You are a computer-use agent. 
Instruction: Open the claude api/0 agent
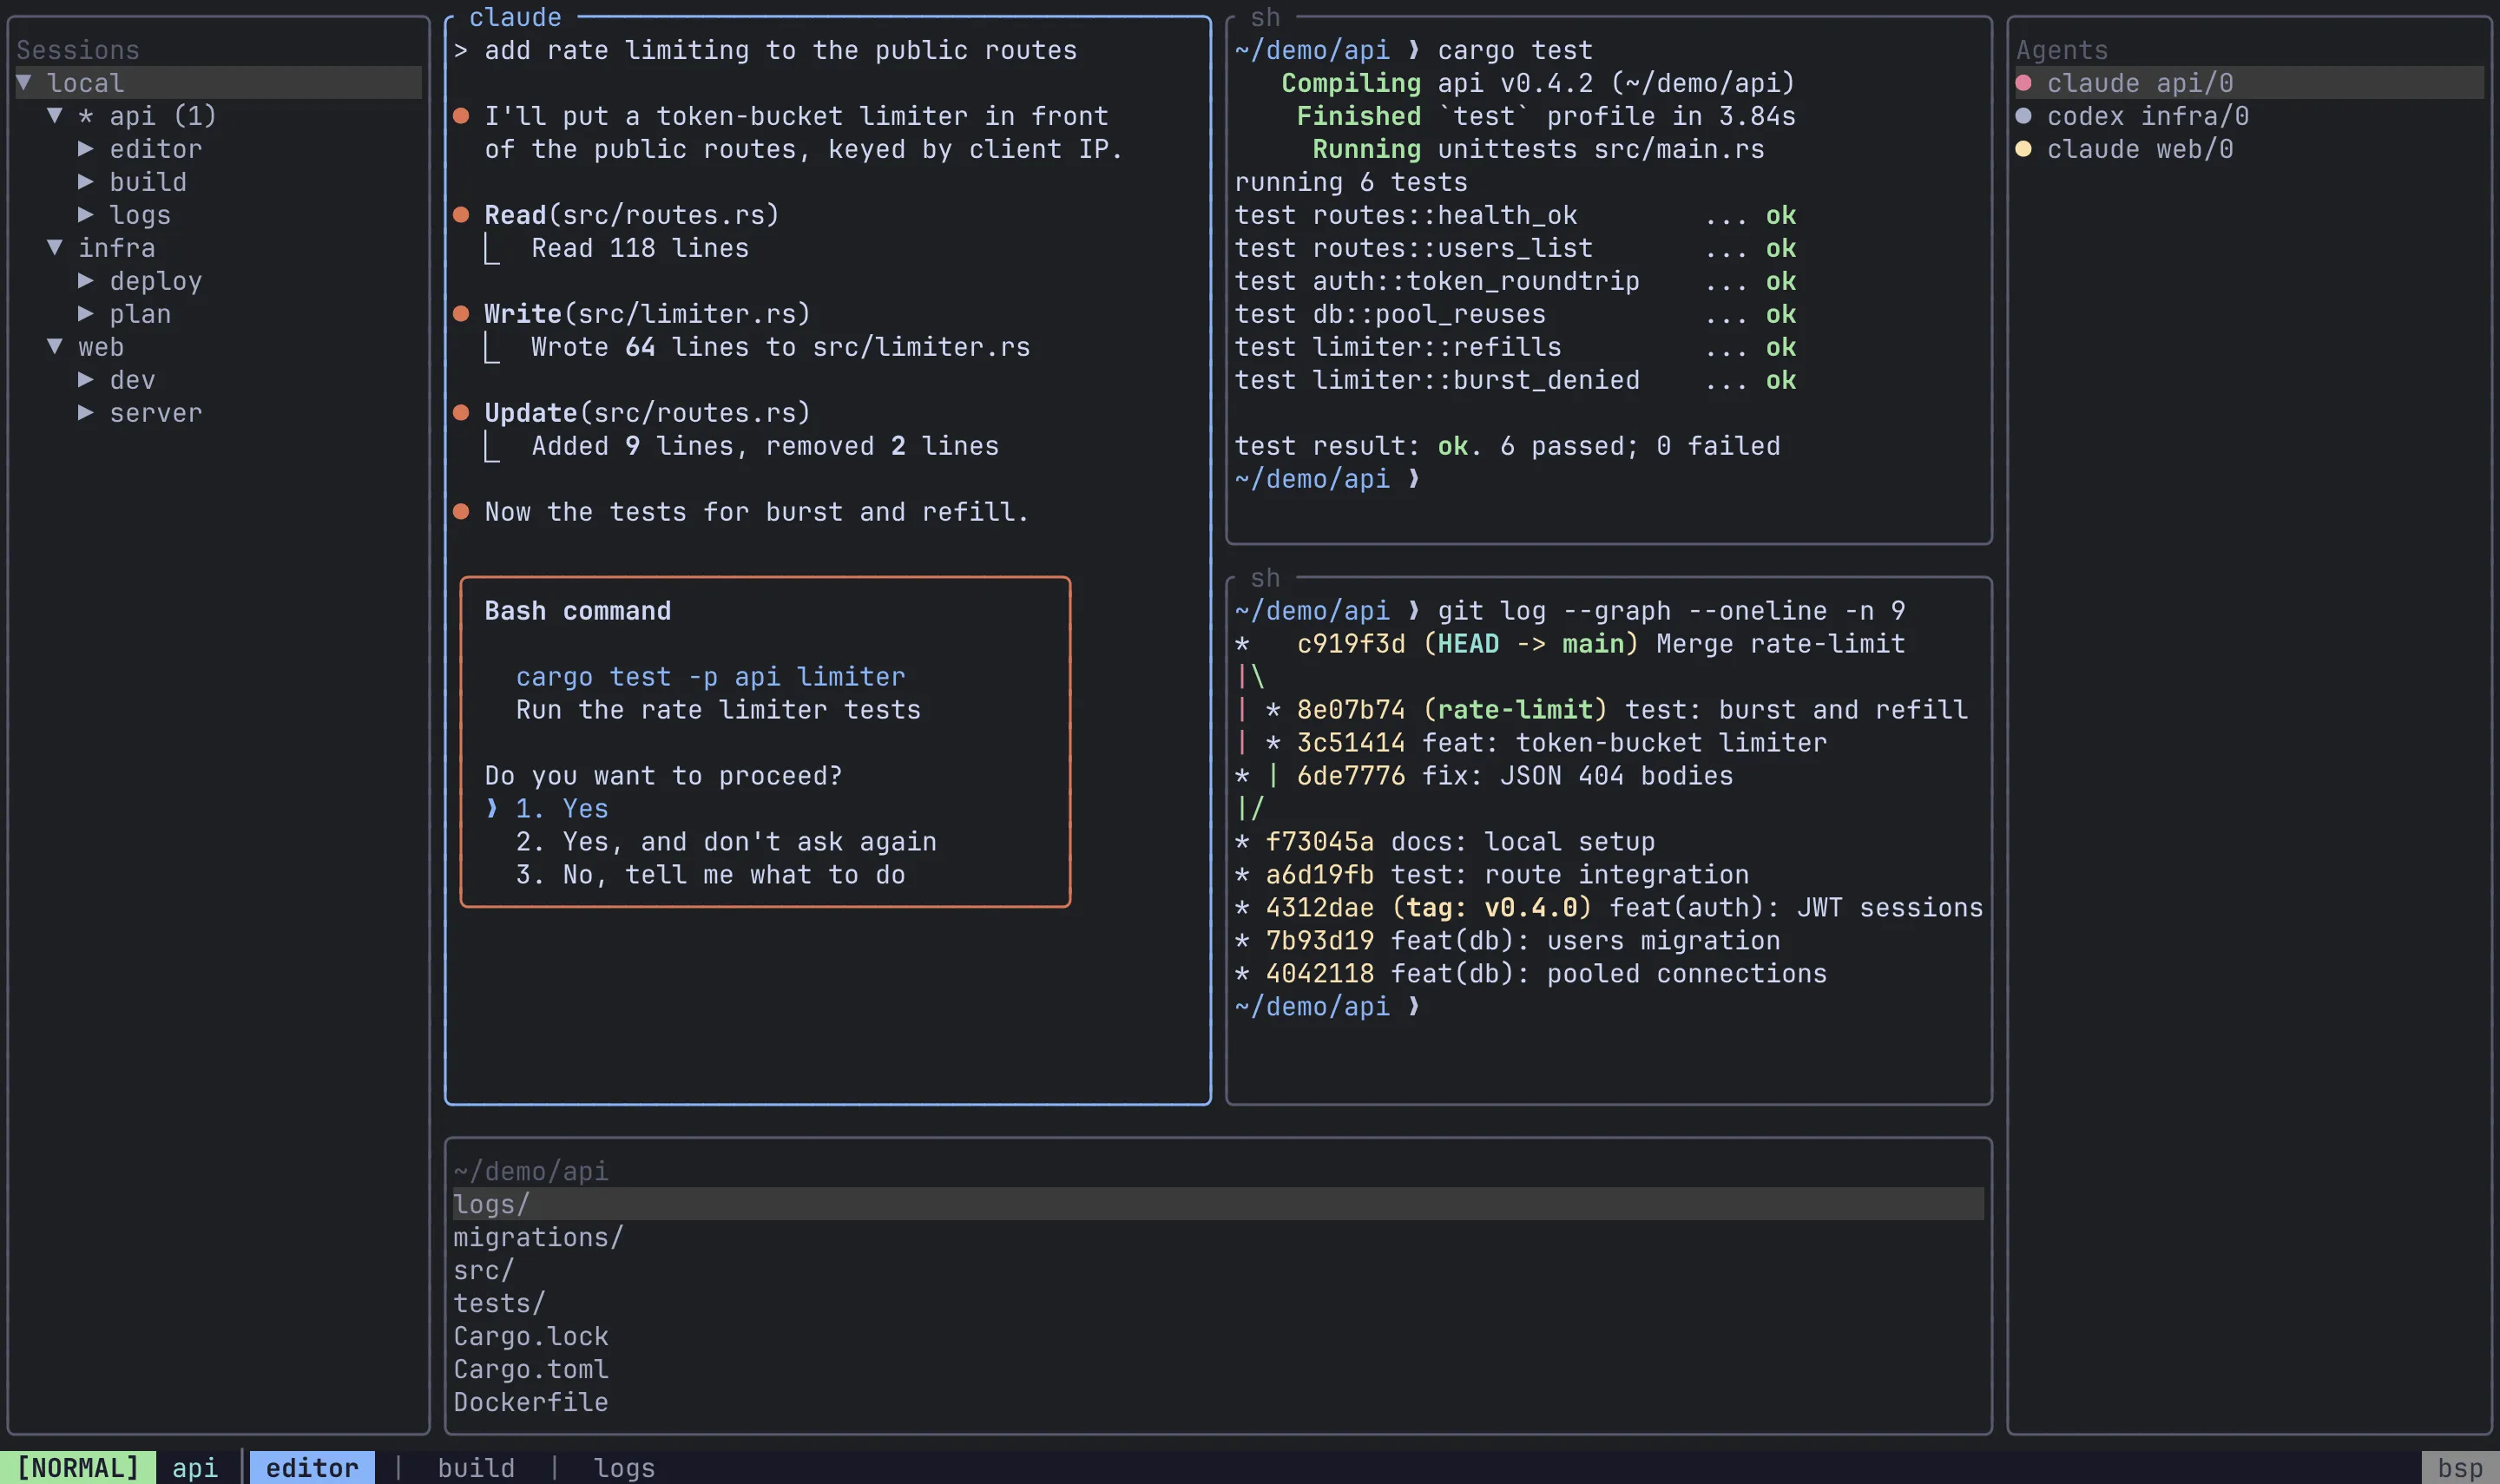(x=2249, y=83)
